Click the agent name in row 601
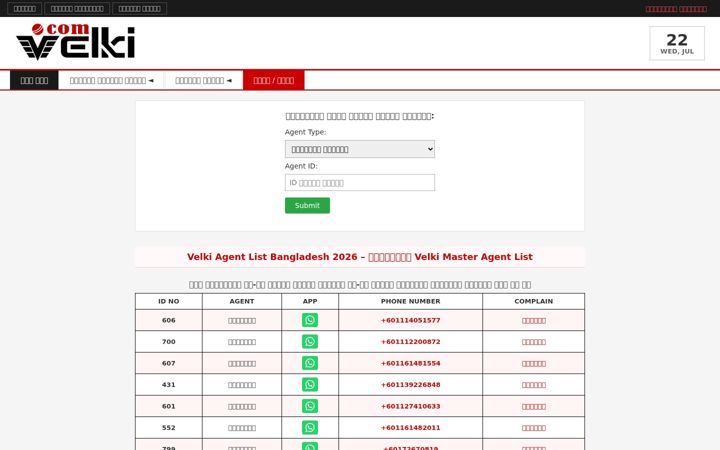This screenshot has width=720, height=450. [242, 407]
